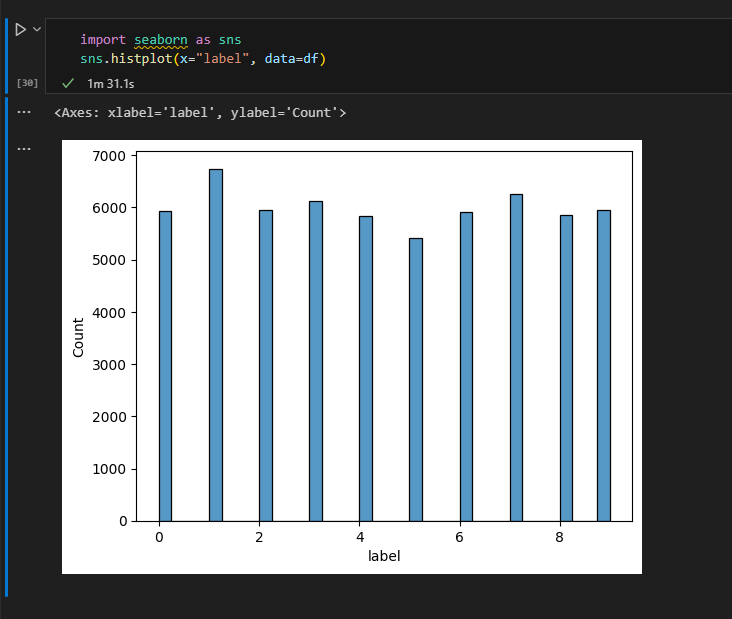732x619 pixels.
Task: Click the execution count [30] label
Action: tap(27, 83)
